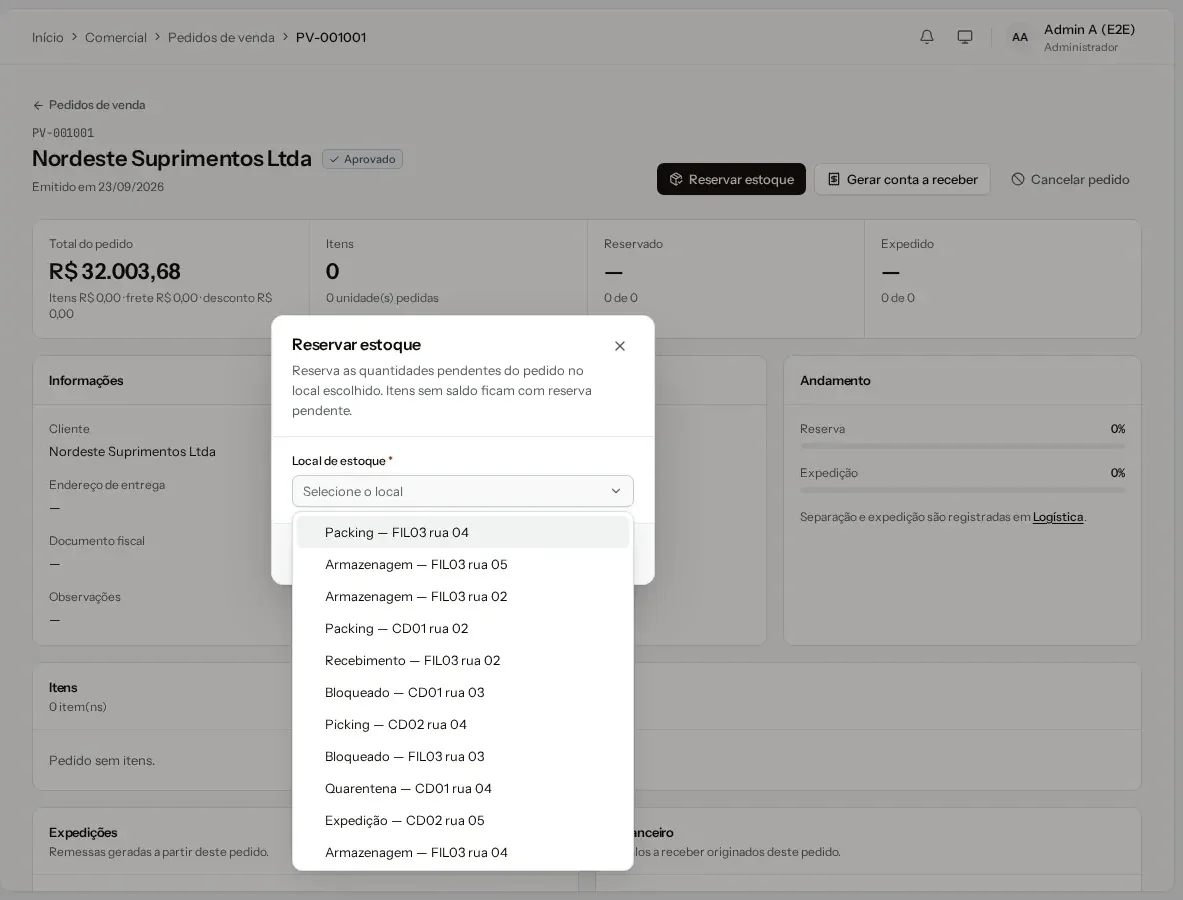Image resolution: width=1183 pixels, height=900 pixels.
Task: Click the Cancelar pedido button
Action: [1070, 180]
